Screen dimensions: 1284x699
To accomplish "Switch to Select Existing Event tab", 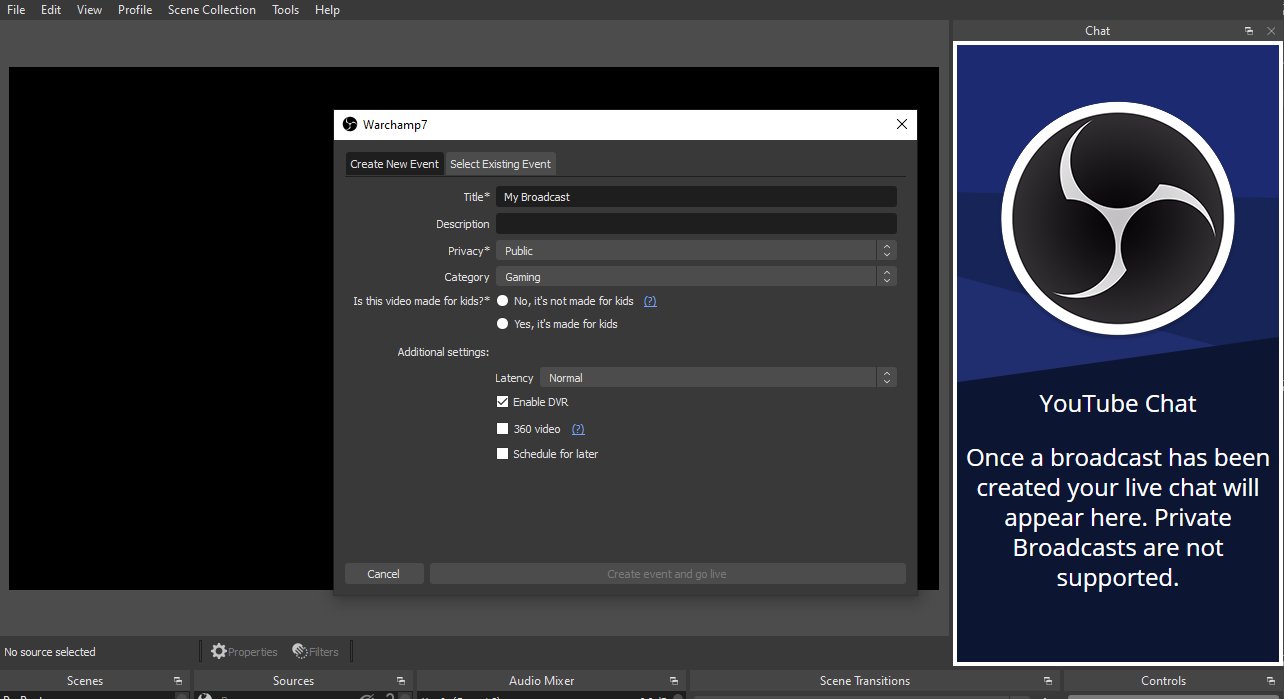I will (x=500, y=164).
